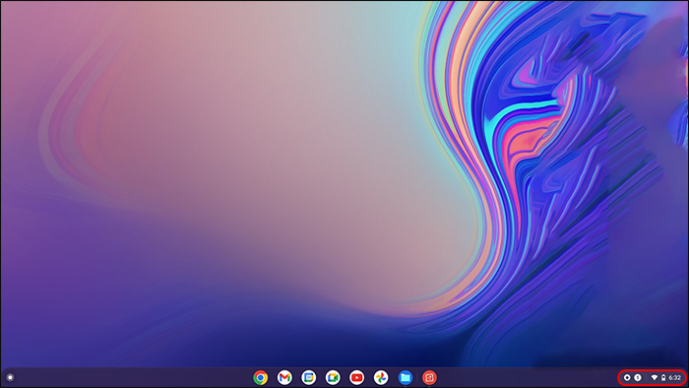Open quick settings via 6:32 clock
The height and width of the screenshot is (388, 689).
point(674,377)
